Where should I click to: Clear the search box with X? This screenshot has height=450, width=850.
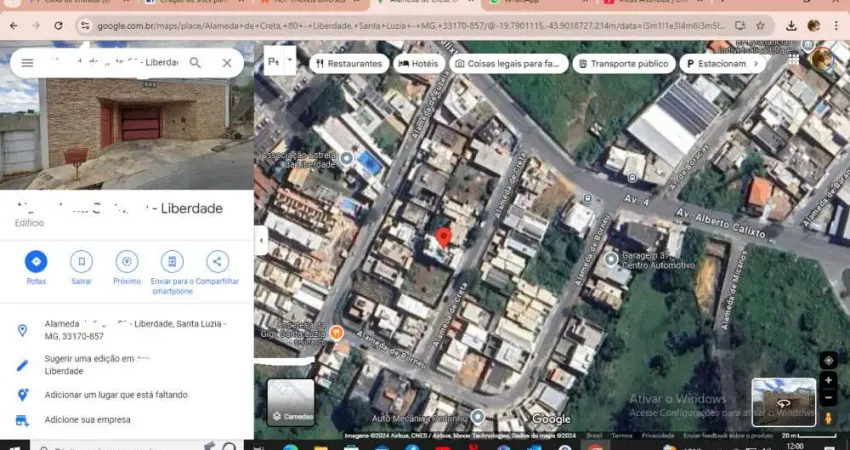pyautogui.click(x=227, y=63)
